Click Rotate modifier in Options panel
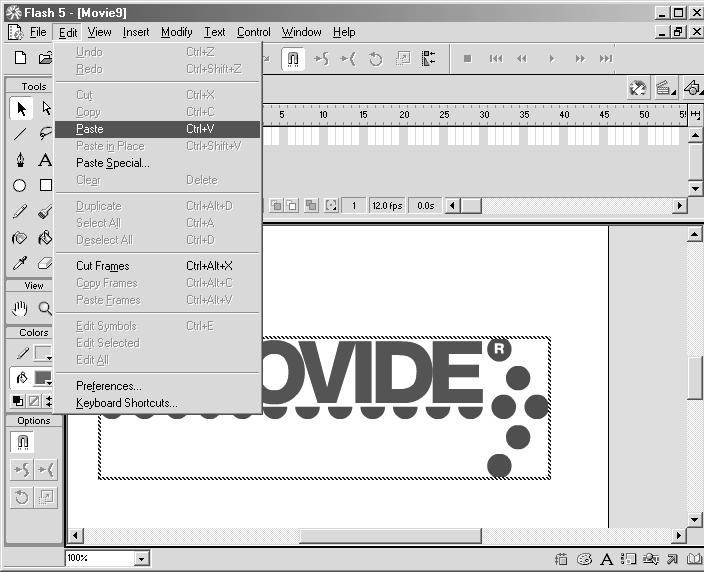The width and height of the screenshot is (704, 572). 21,497
